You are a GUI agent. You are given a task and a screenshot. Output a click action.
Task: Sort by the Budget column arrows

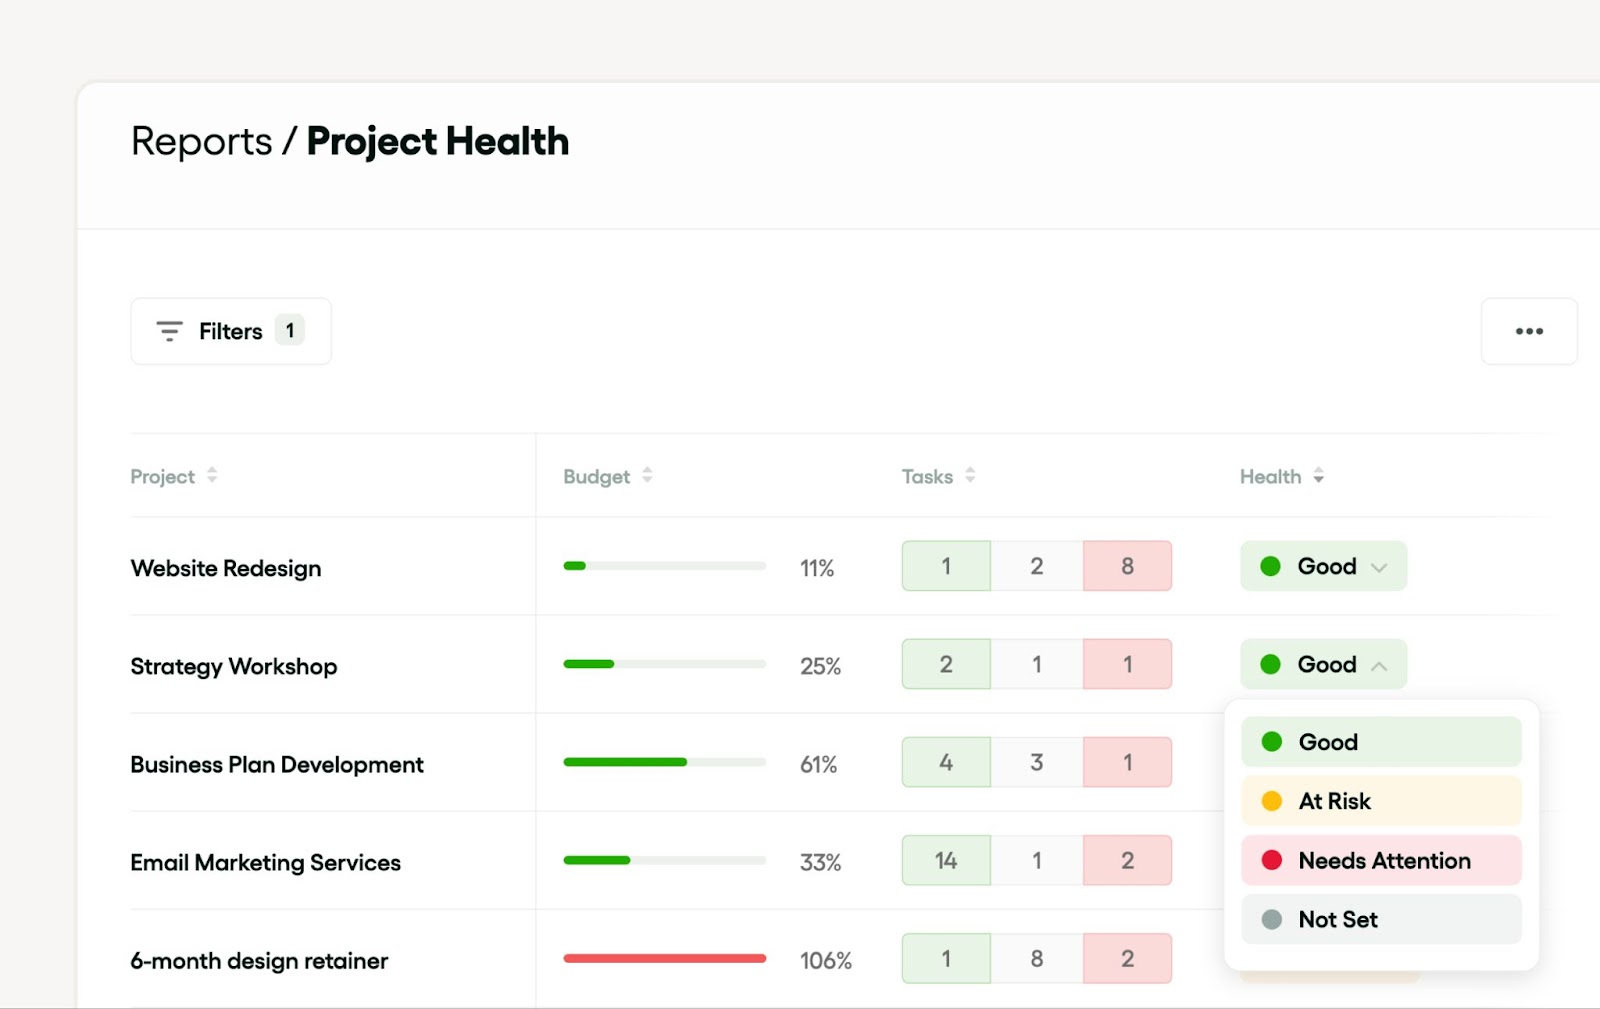point(647,476)
